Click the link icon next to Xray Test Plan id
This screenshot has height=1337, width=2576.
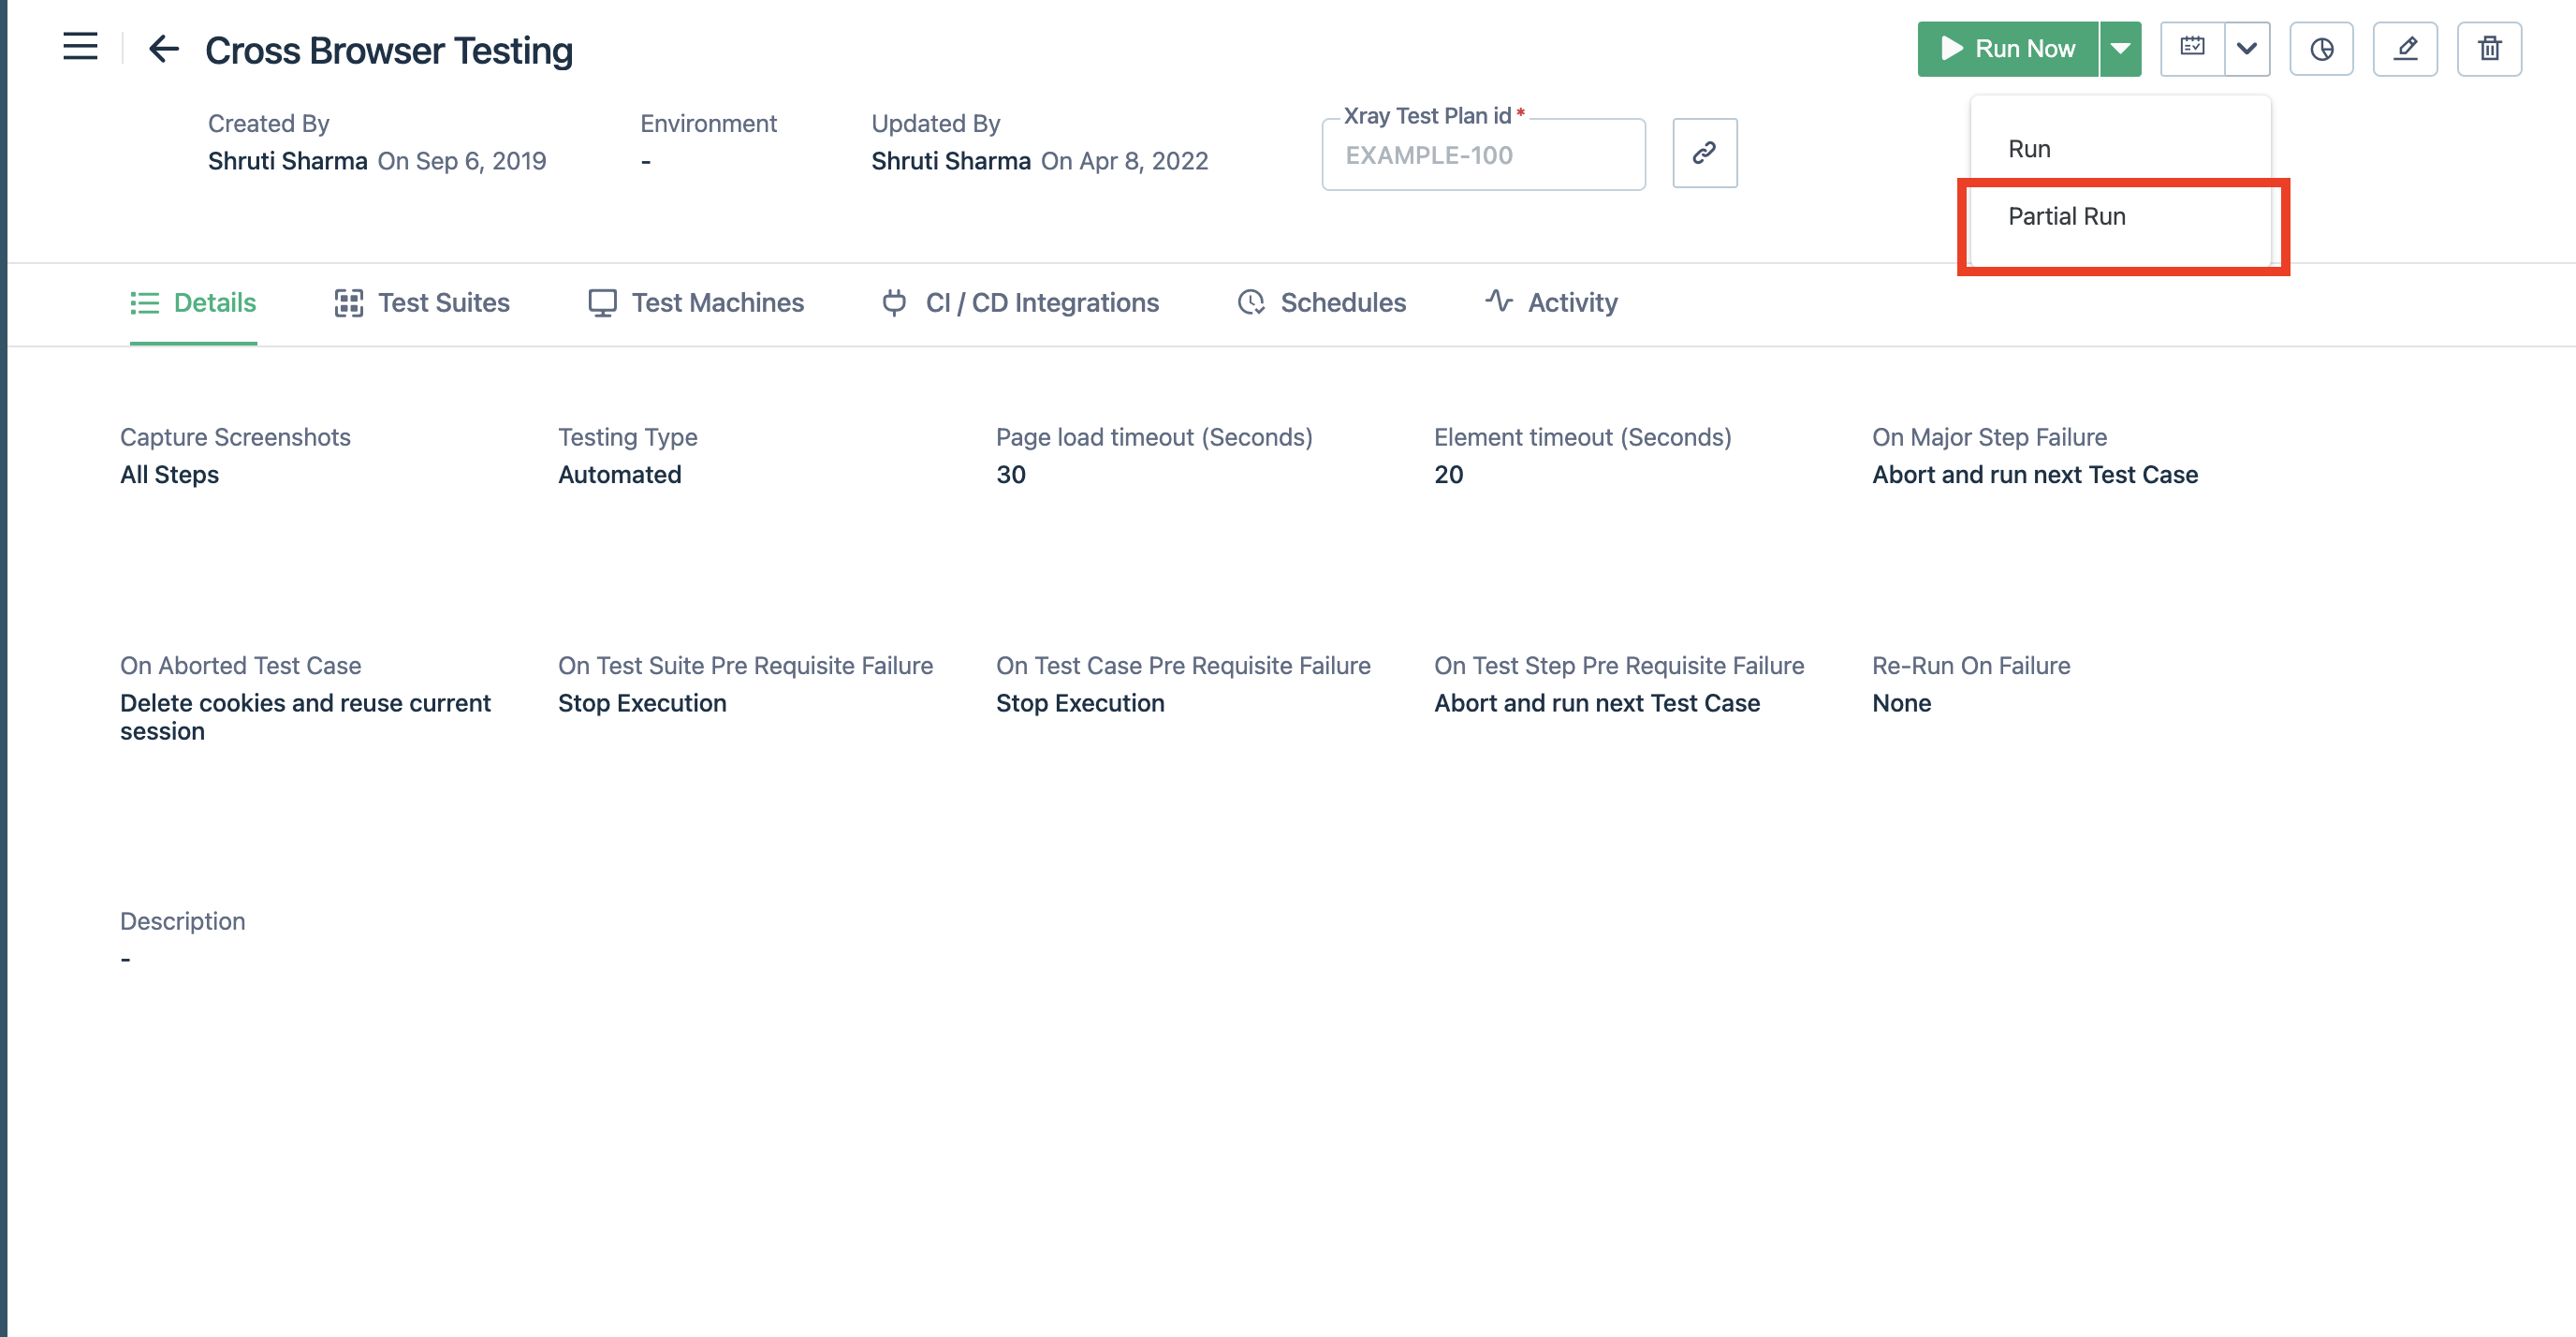click(1704, 155)
